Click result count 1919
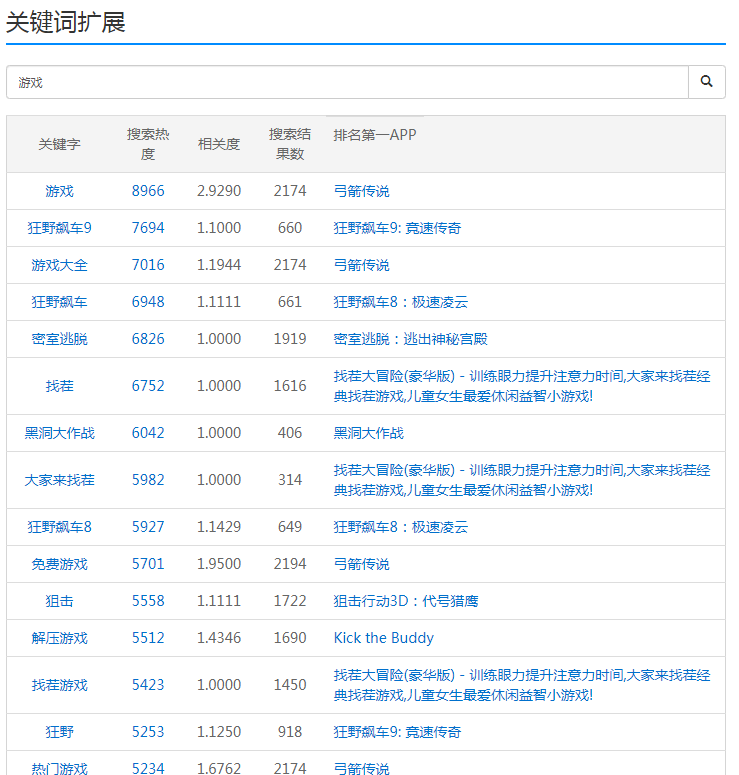The width and height of the screenshot is (739, 775). pos(290,339)
